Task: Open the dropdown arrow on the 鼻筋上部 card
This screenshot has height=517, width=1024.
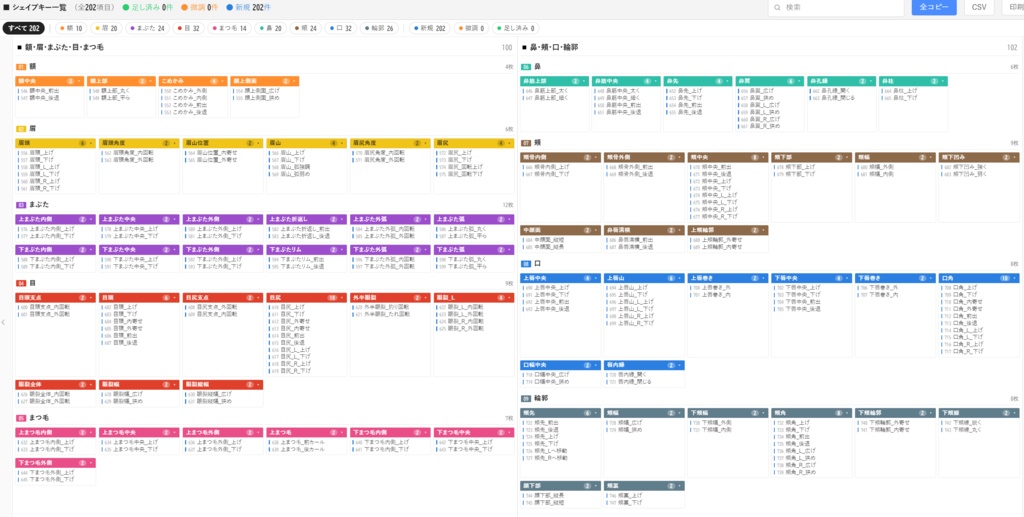Action: (x=584, y=82)
